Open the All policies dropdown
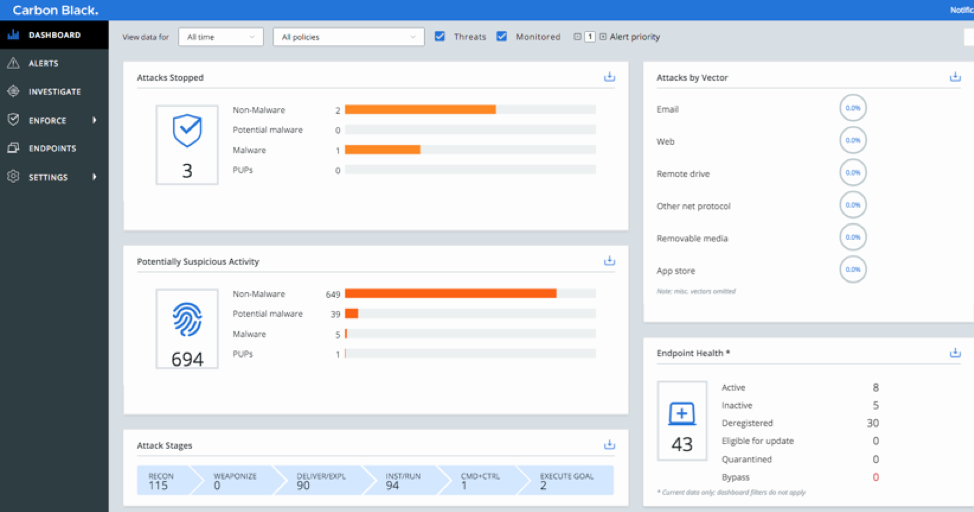The height and width of the screenshot is (512, 974). 349,37
